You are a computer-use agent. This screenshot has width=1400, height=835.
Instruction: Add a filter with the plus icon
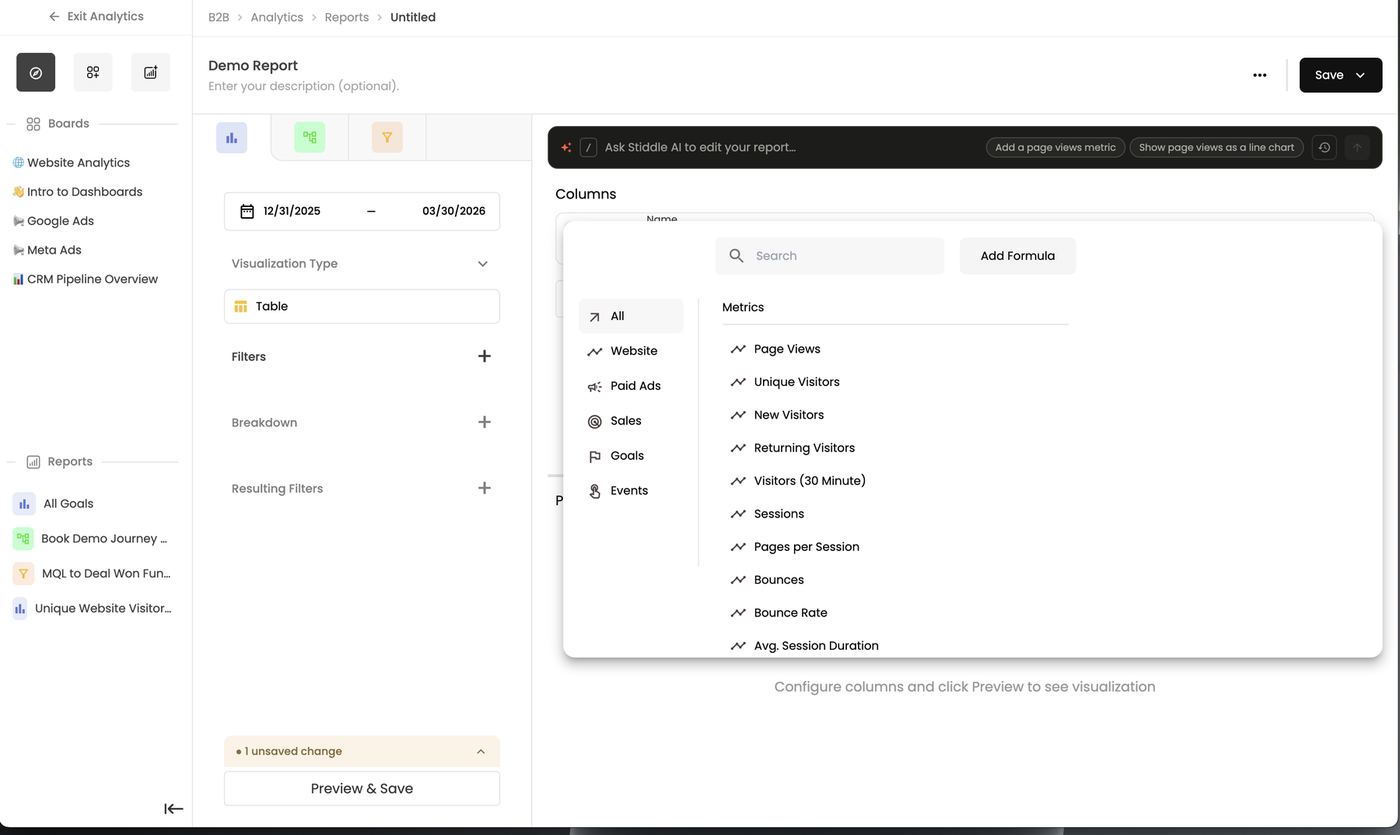pyautogui.click(x=484, y=356)
